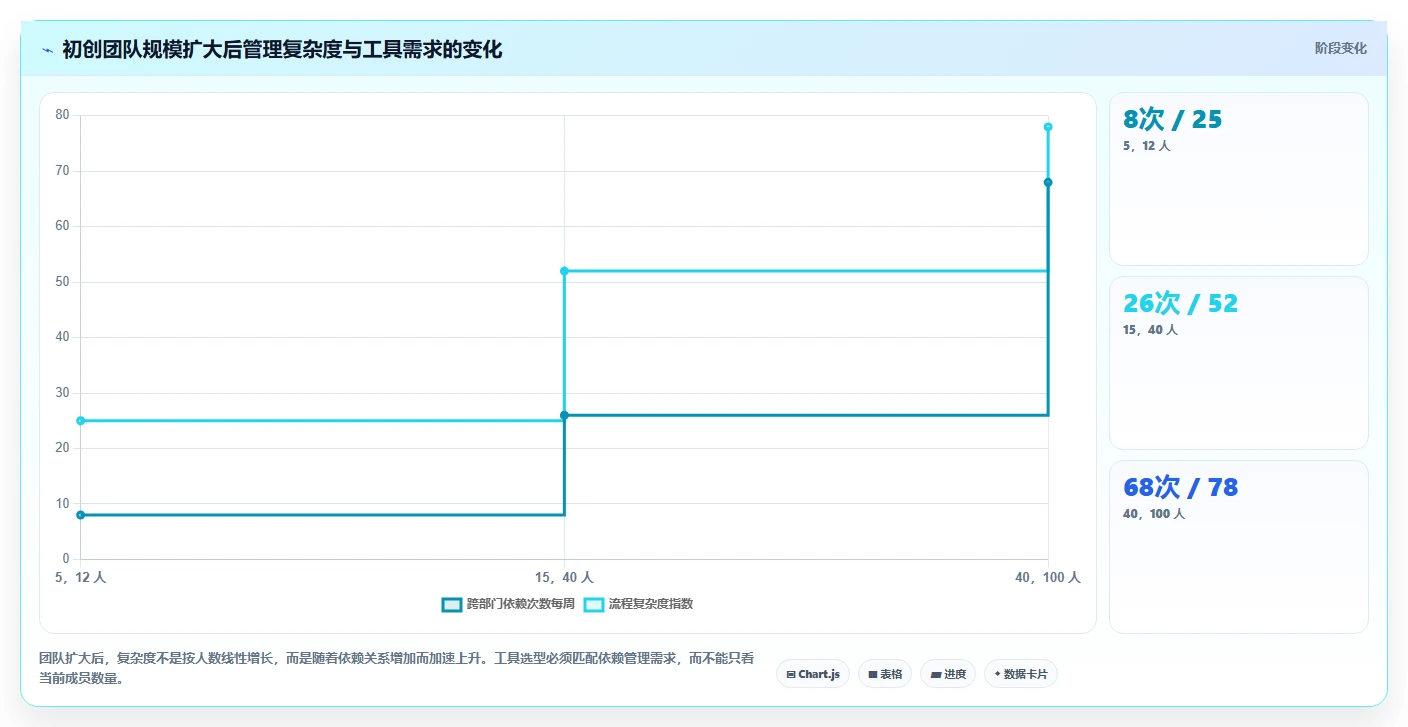
Task: Click the x-axis label 40，100 人
Action: [x=1048, y=577]
